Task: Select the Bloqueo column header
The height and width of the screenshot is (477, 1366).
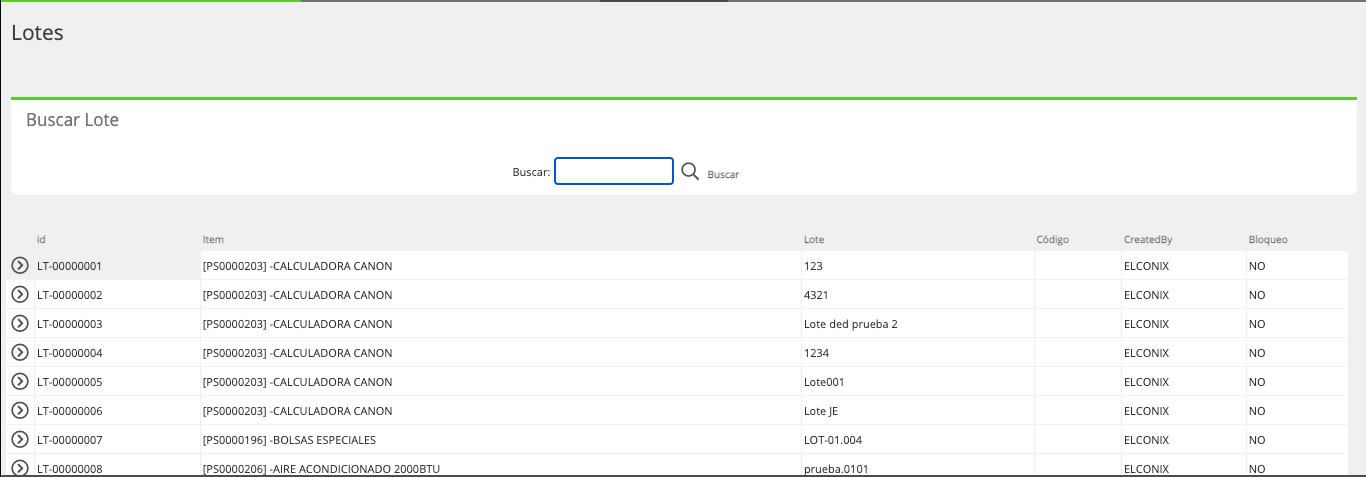Action: point(1268,240)
